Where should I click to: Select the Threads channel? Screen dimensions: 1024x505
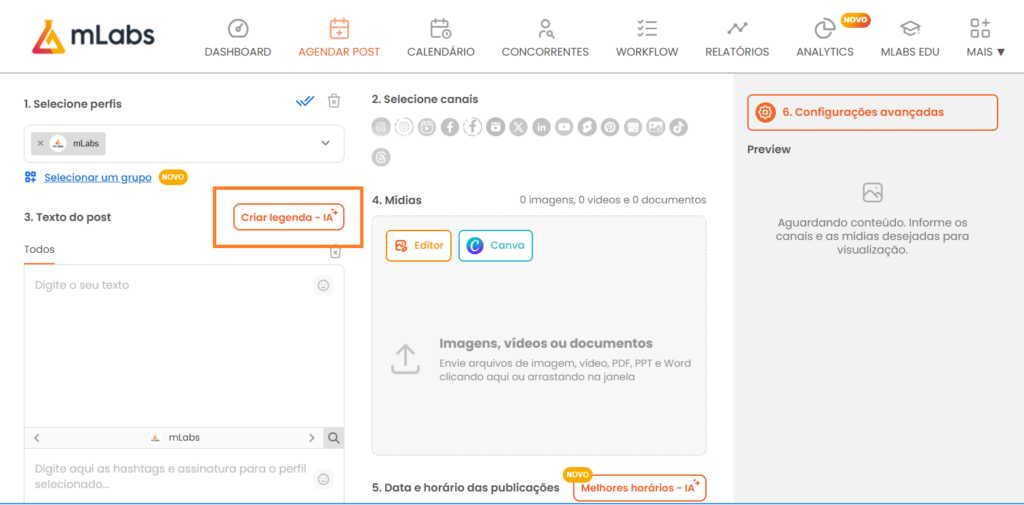click(x=381, y=157)
